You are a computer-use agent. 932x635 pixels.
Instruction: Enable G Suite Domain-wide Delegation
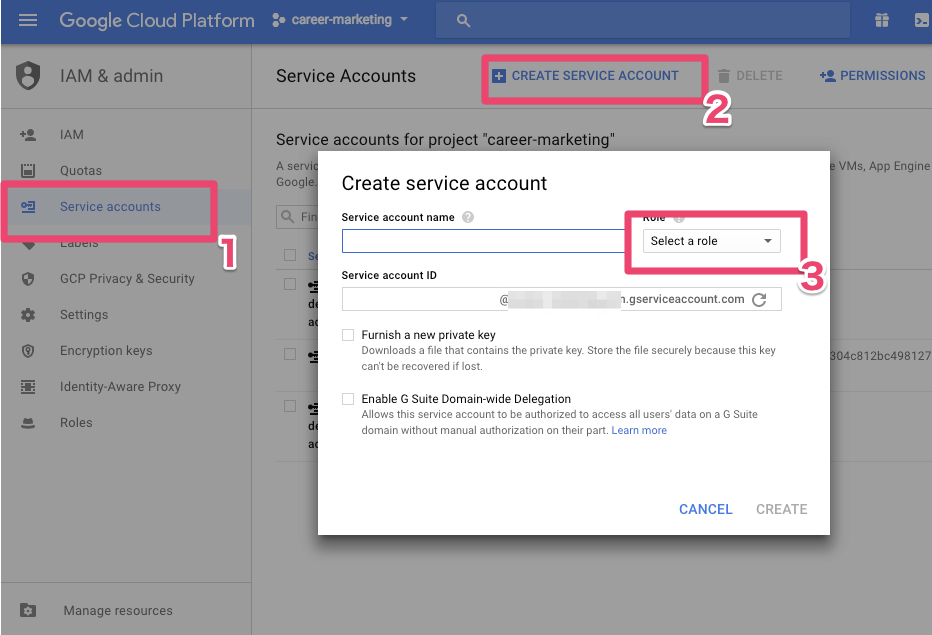[347, 399]
